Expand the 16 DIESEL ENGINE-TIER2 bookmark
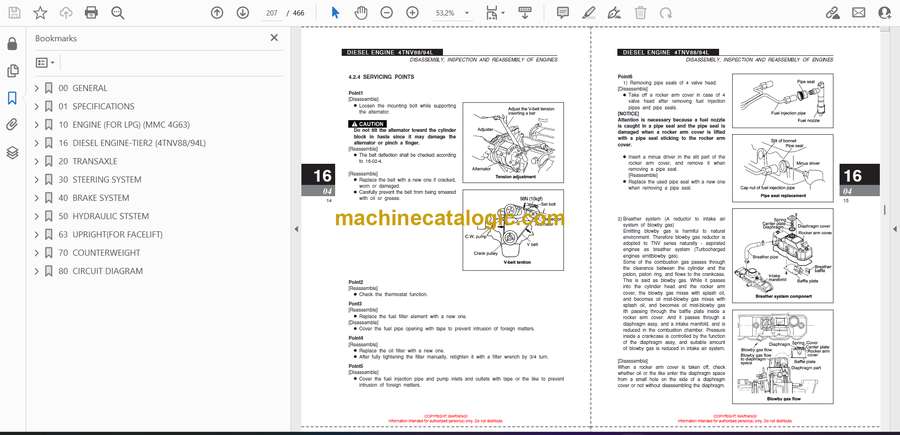 coord(37,143)
